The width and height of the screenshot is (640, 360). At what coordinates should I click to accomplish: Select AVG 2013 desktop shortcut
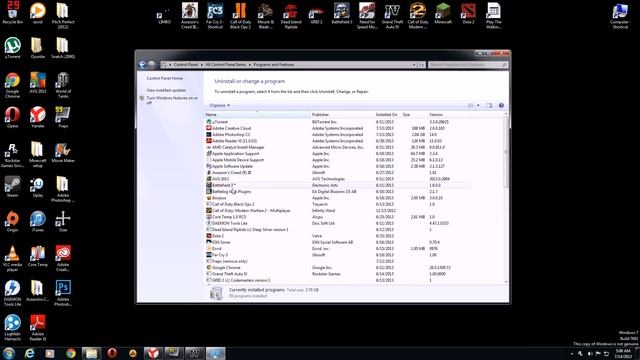point(38,83)
